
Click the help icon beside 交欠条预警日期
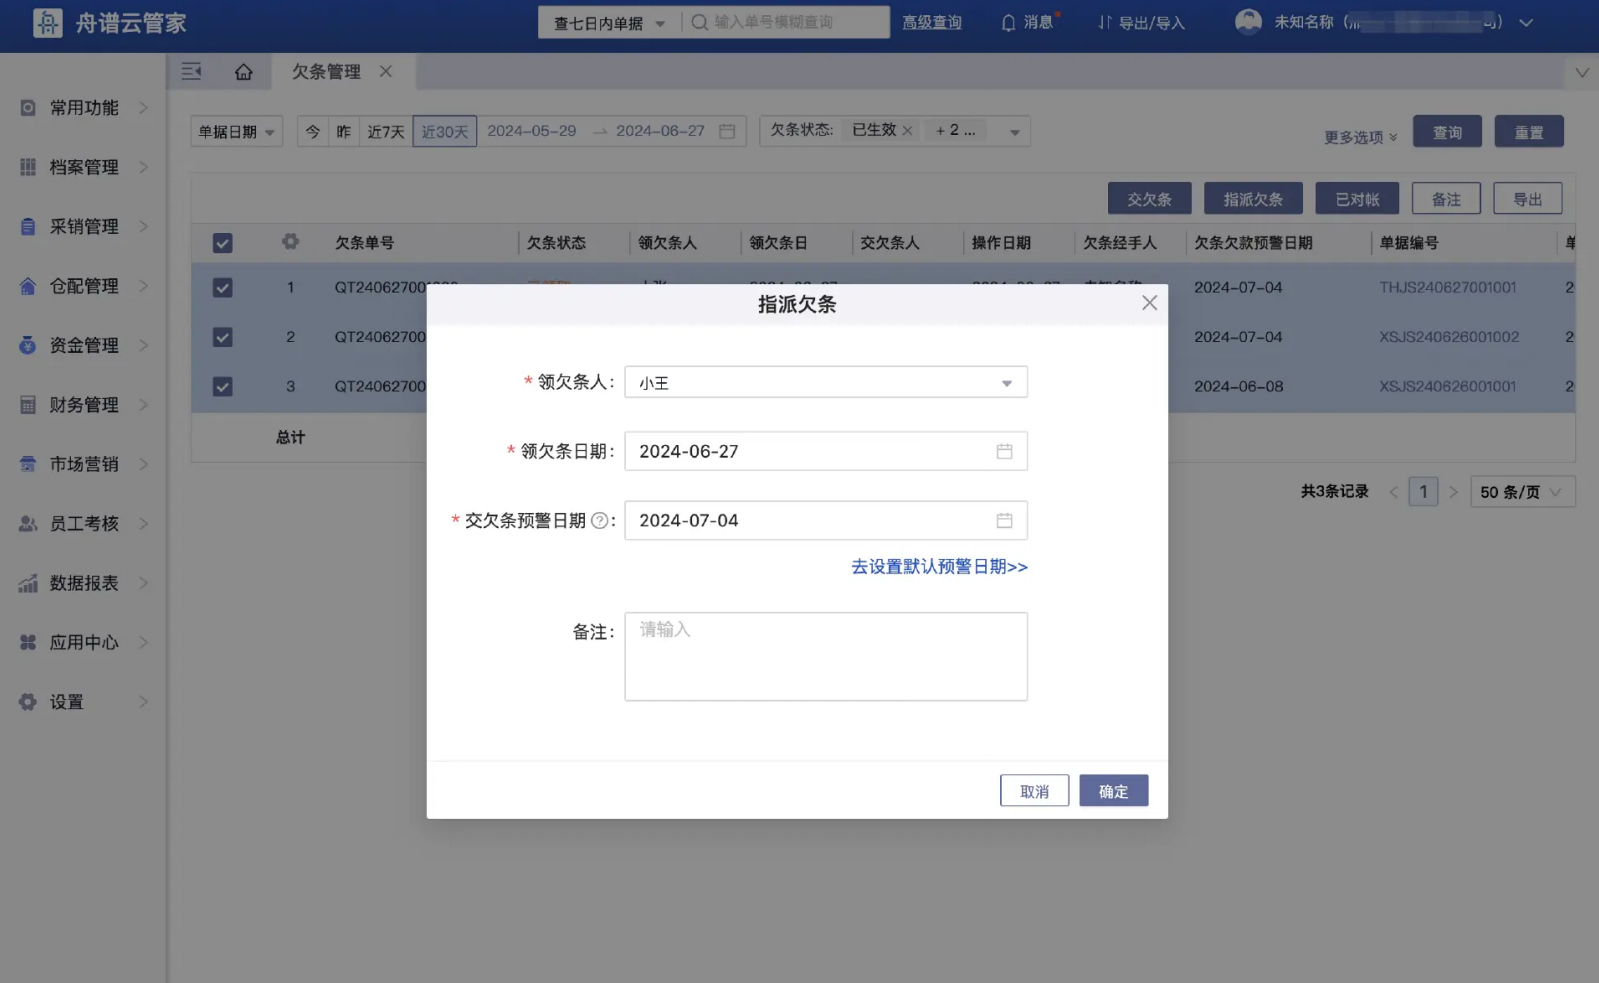599,521
